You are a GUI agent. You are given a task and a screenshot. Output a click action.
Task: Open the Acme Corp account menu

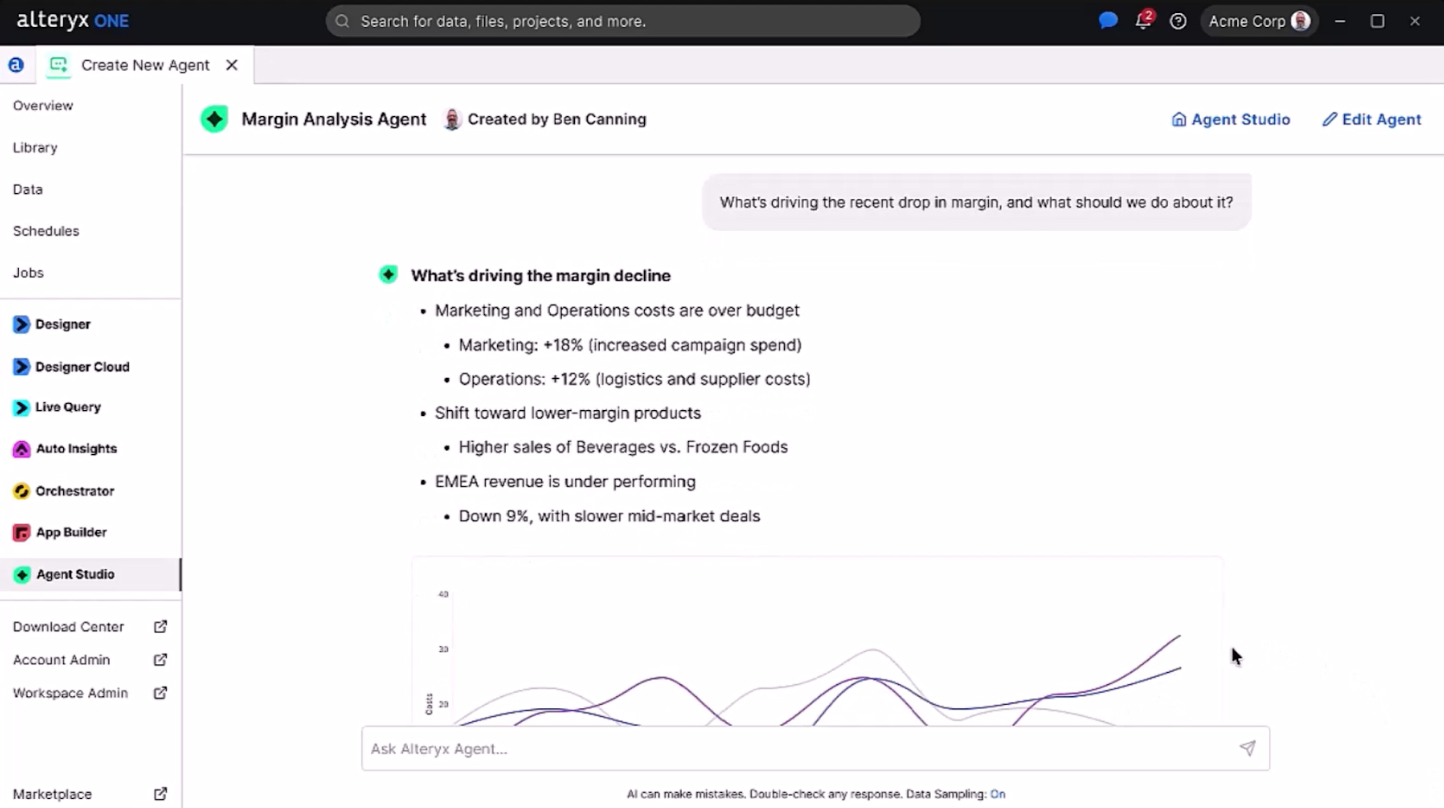point(1259,21)
